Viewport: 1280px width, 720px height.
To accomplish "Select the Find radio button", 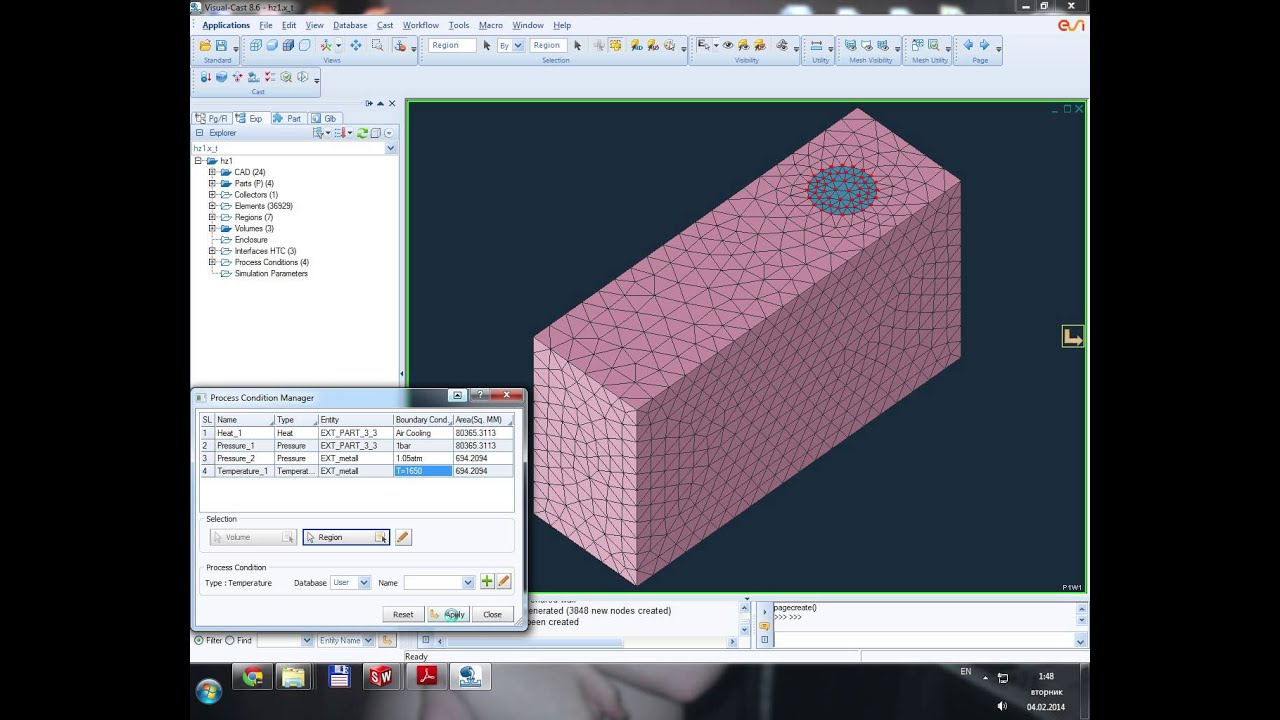I will coord(230,640).
